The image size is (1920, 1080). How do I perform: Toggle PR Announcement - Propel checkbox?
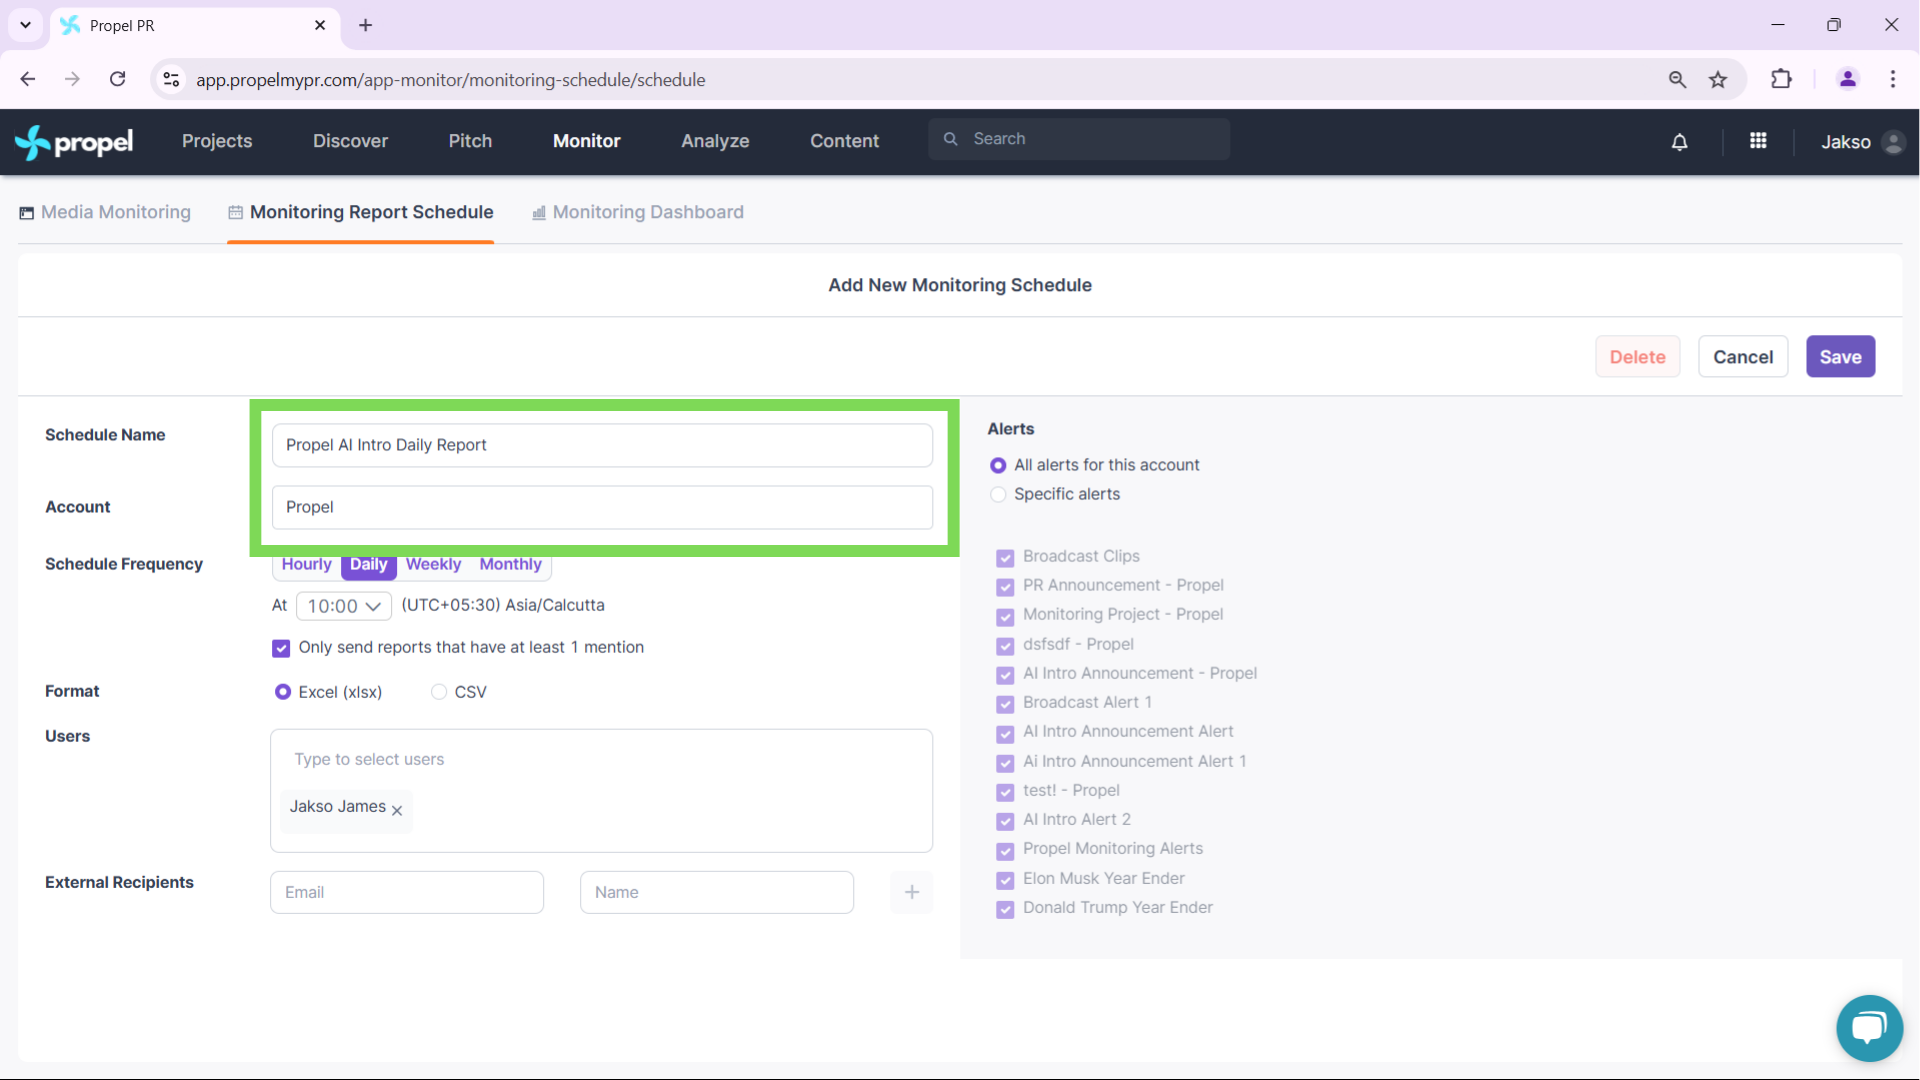pyautogui.click(x=1005, y=586)
